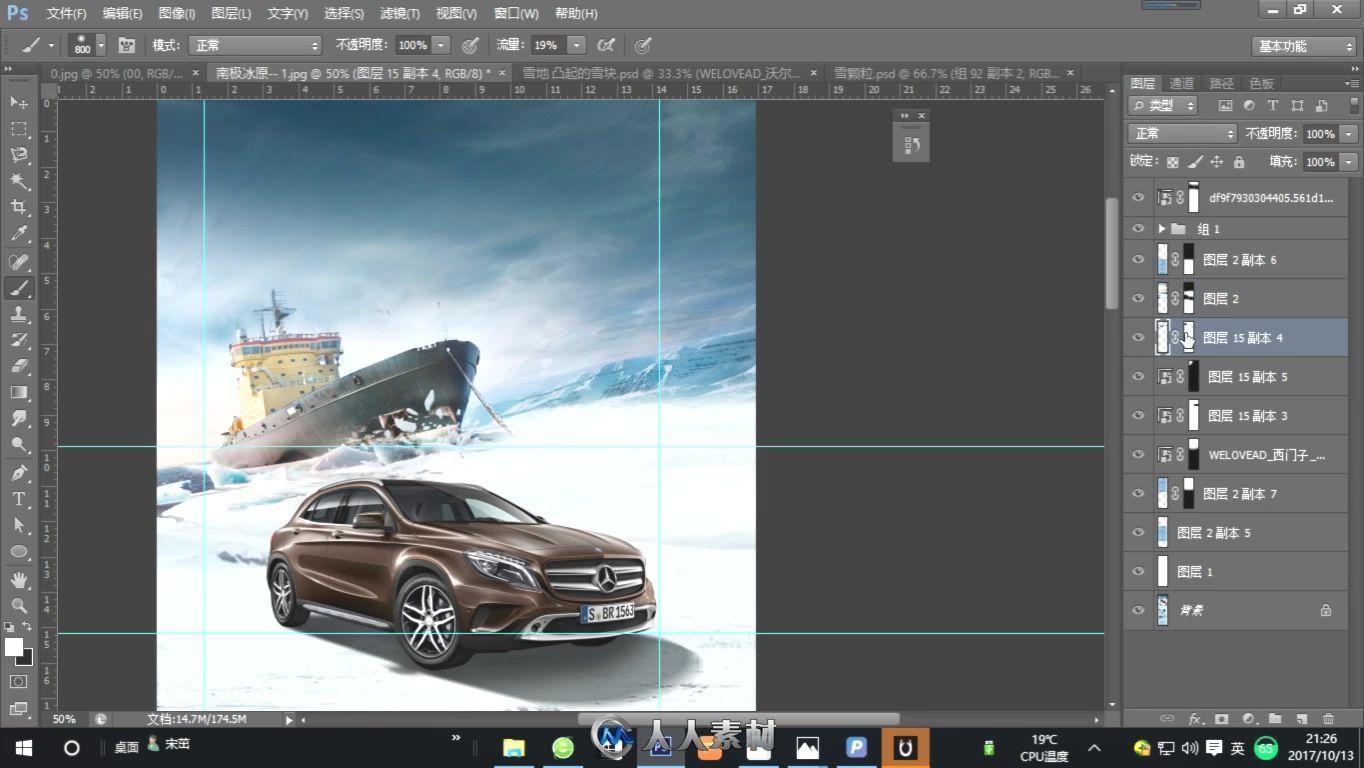Delete layer with the trash icon
The width and height of the screenshot is (1364, 768).
(x=1328, y=718)
